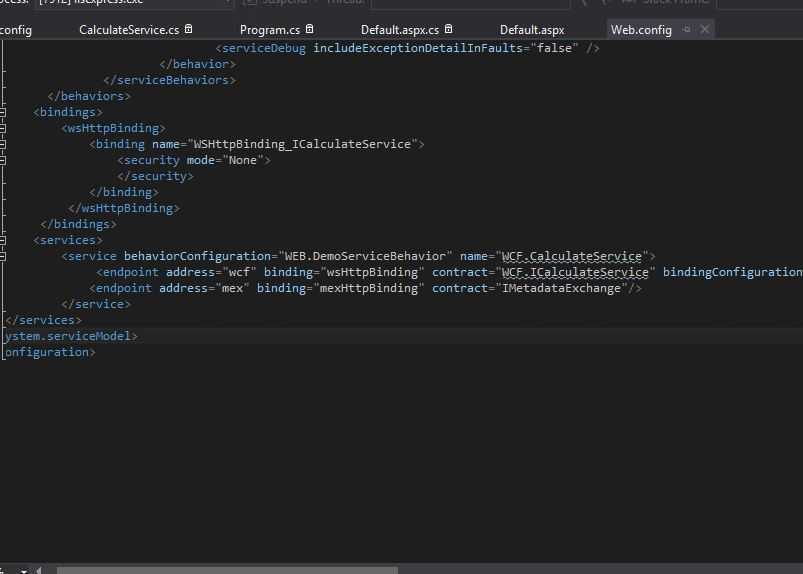Viewport: 803px width, 574px height.
Task: Collapse the services element
Action: click(3, 240)
